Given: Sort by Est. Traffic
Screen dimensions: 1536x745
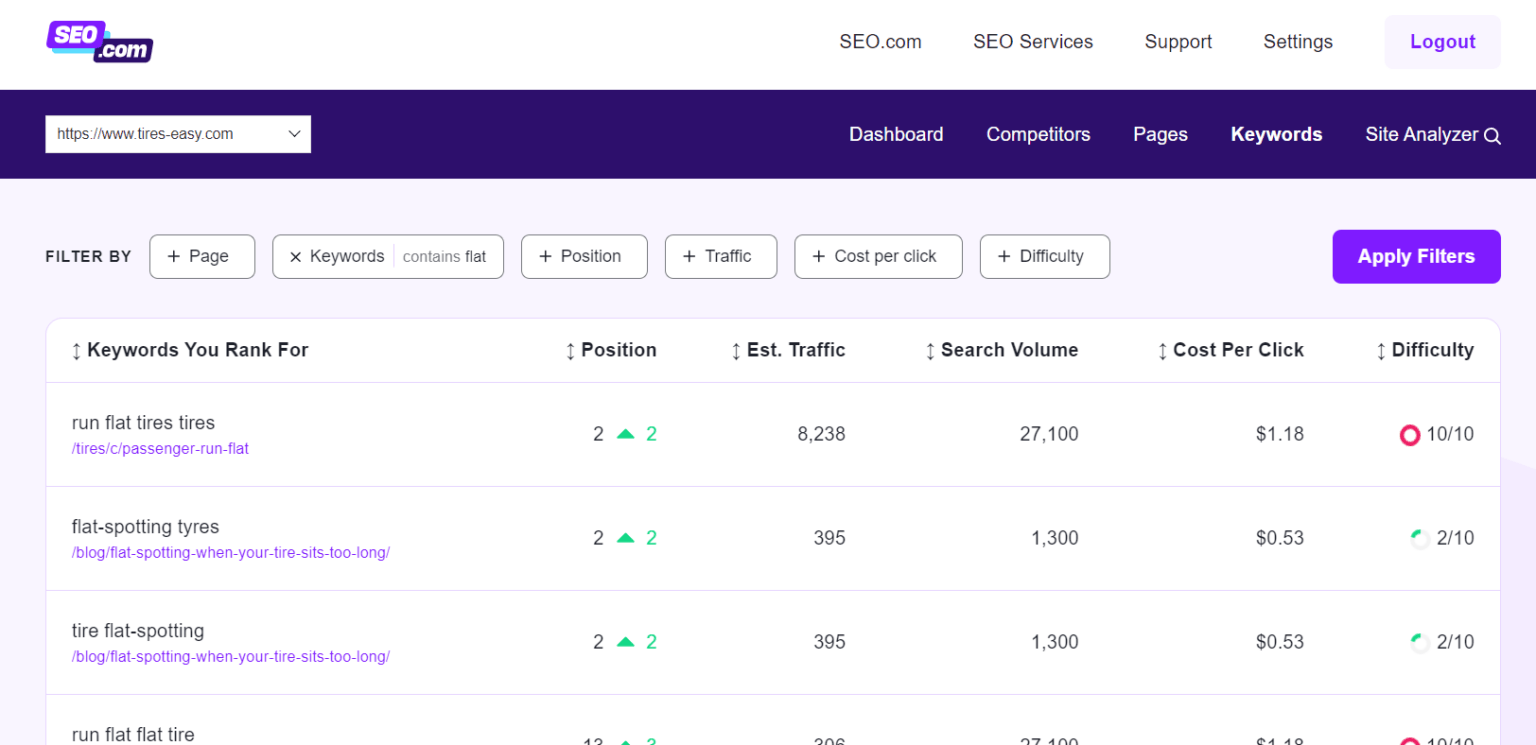Looking at the screenshot, I should click(787, 350).
